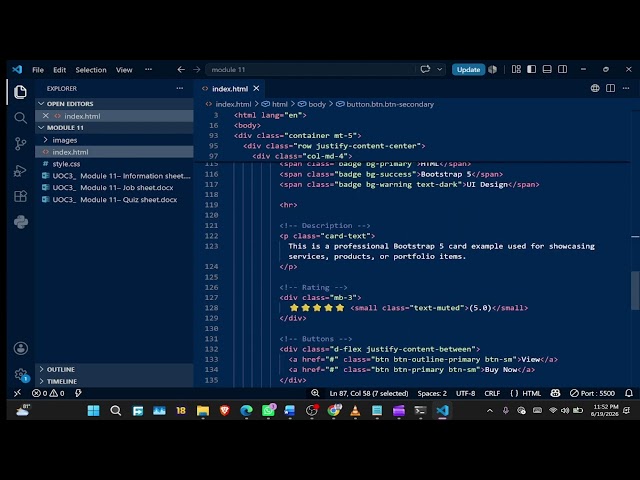Change indentation via Spaces: 2
The width and height of the screenshot is (640, 480).
[432, 393]
